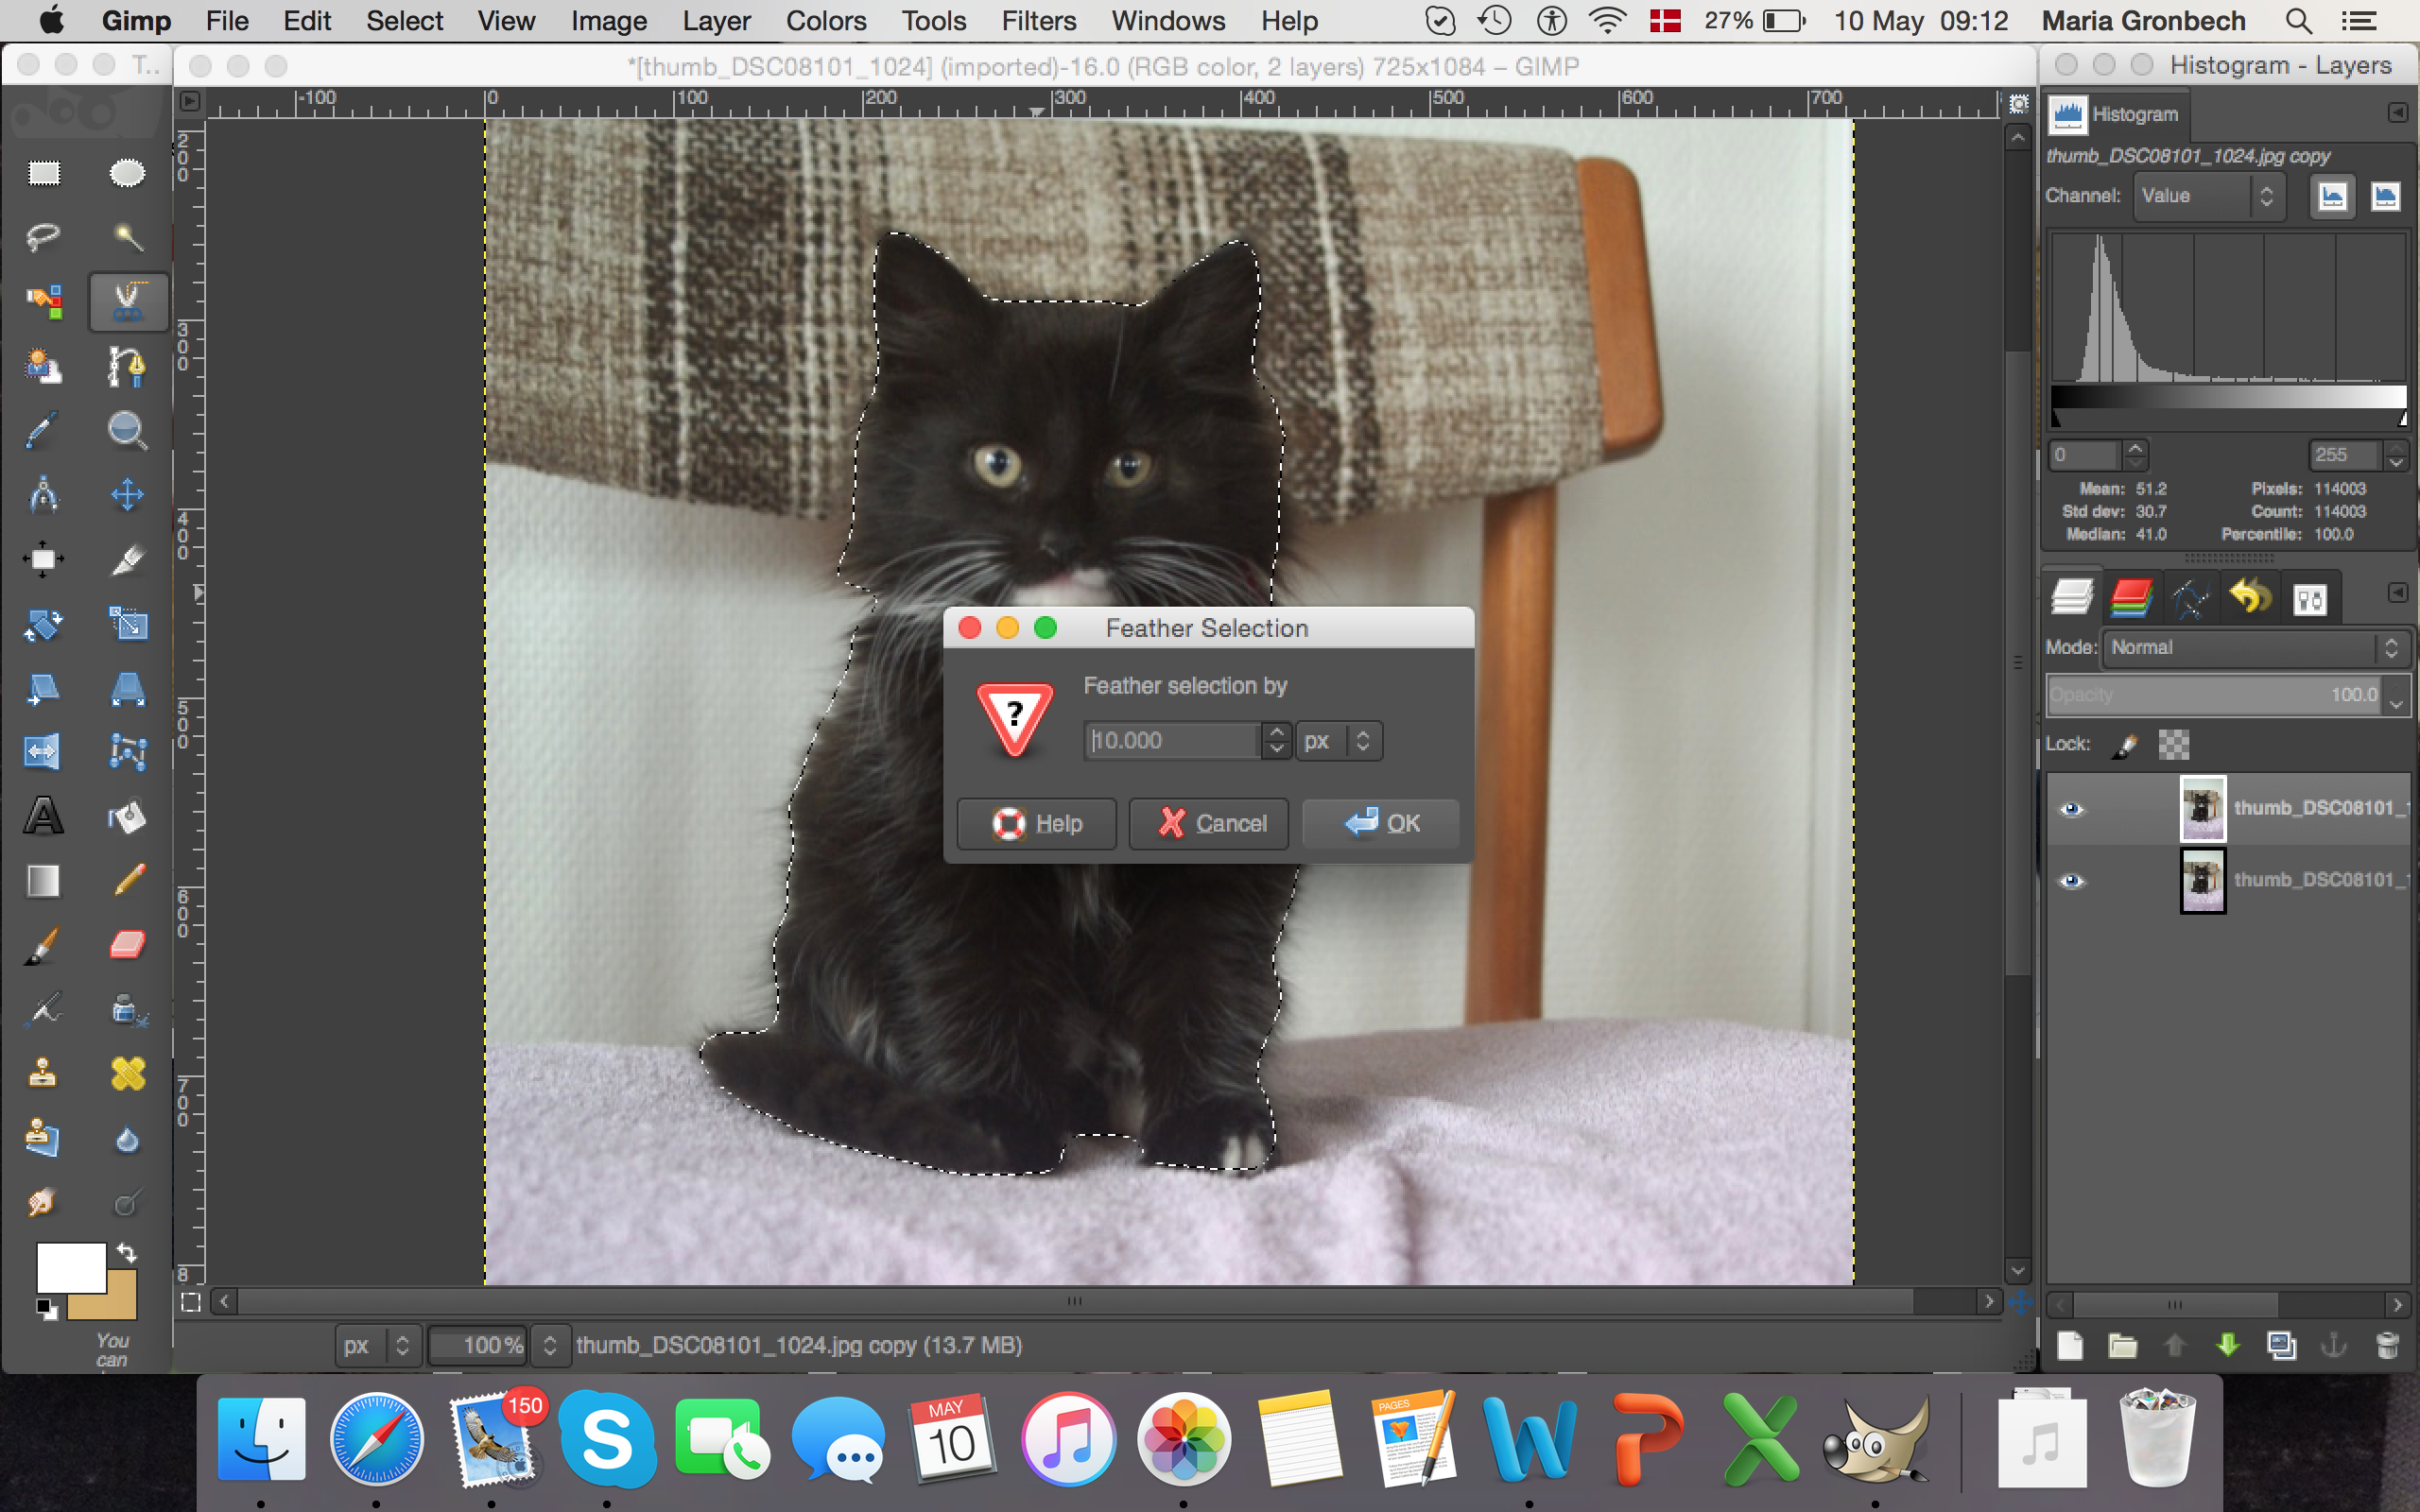
Task: Cancel the Feather Selection dialog
Action: (x=1209, y=823)
